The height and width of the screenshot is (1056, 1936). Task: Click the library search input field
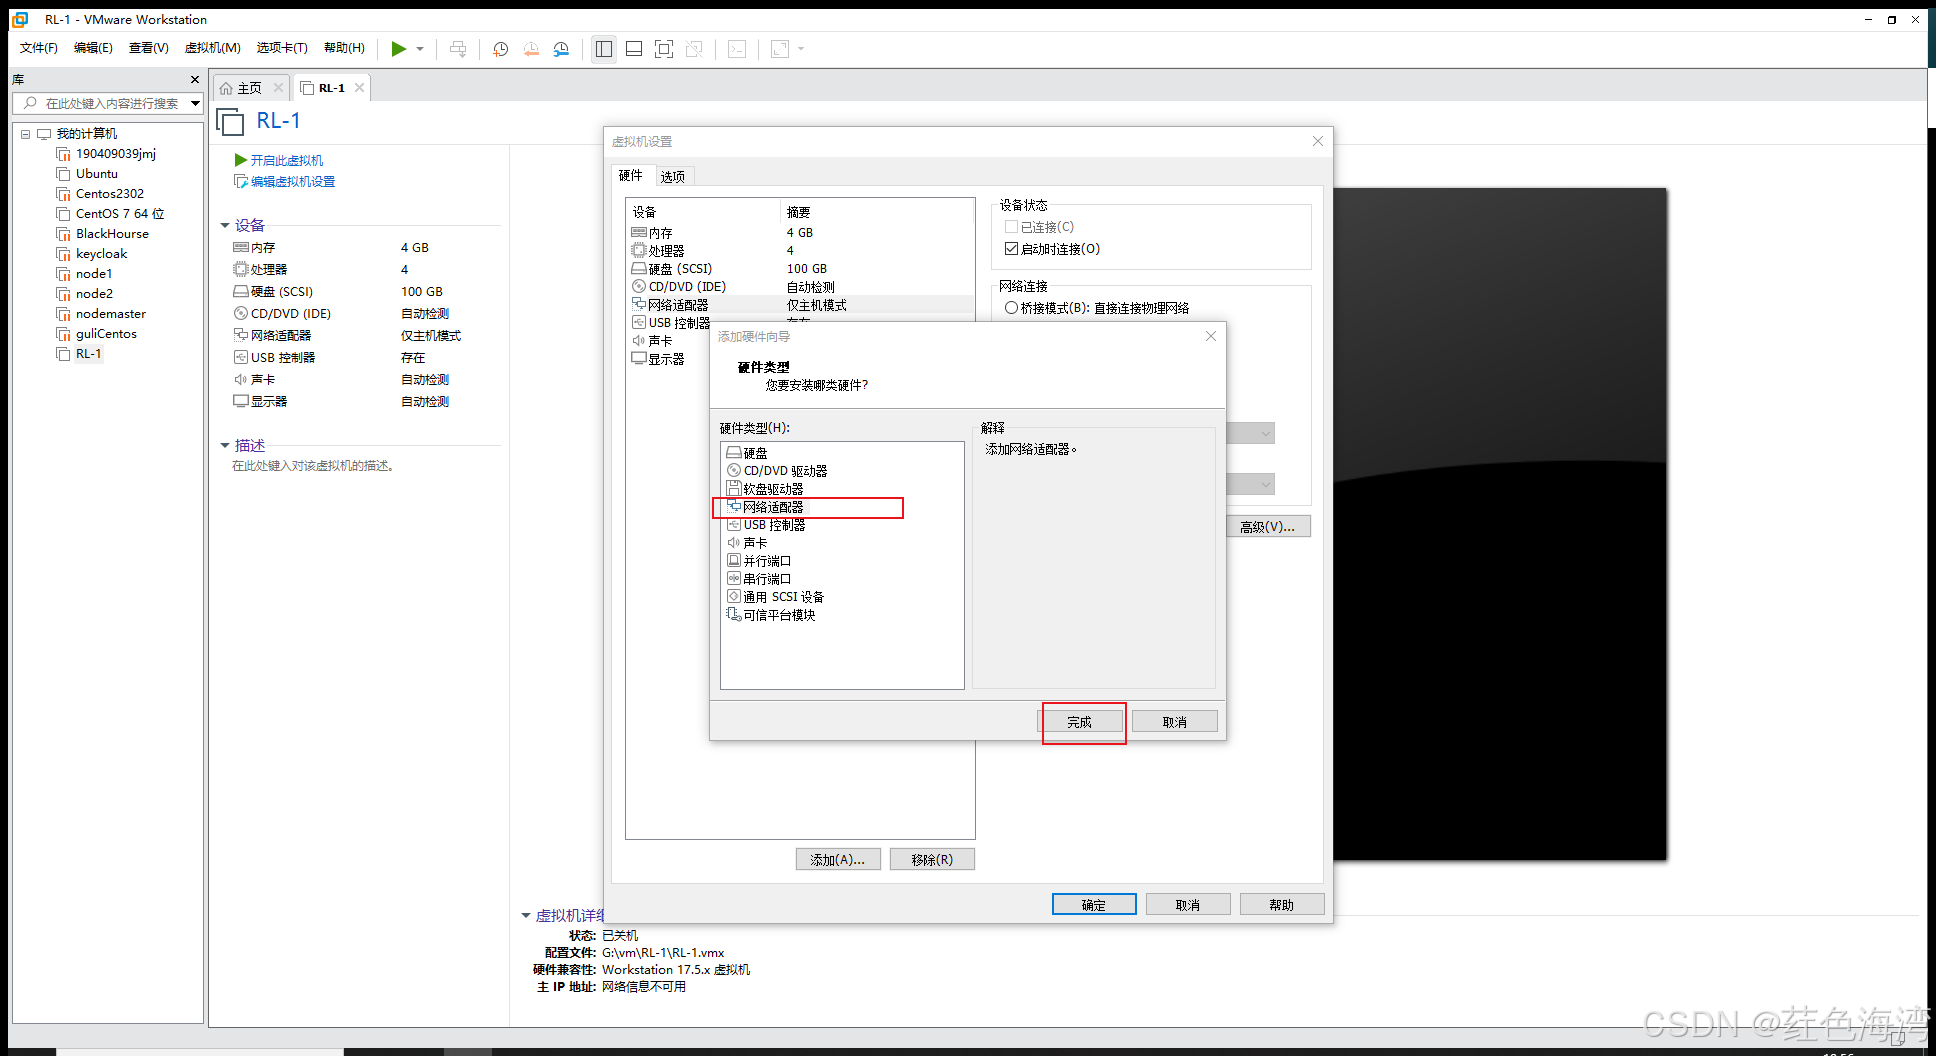(108, 103)
